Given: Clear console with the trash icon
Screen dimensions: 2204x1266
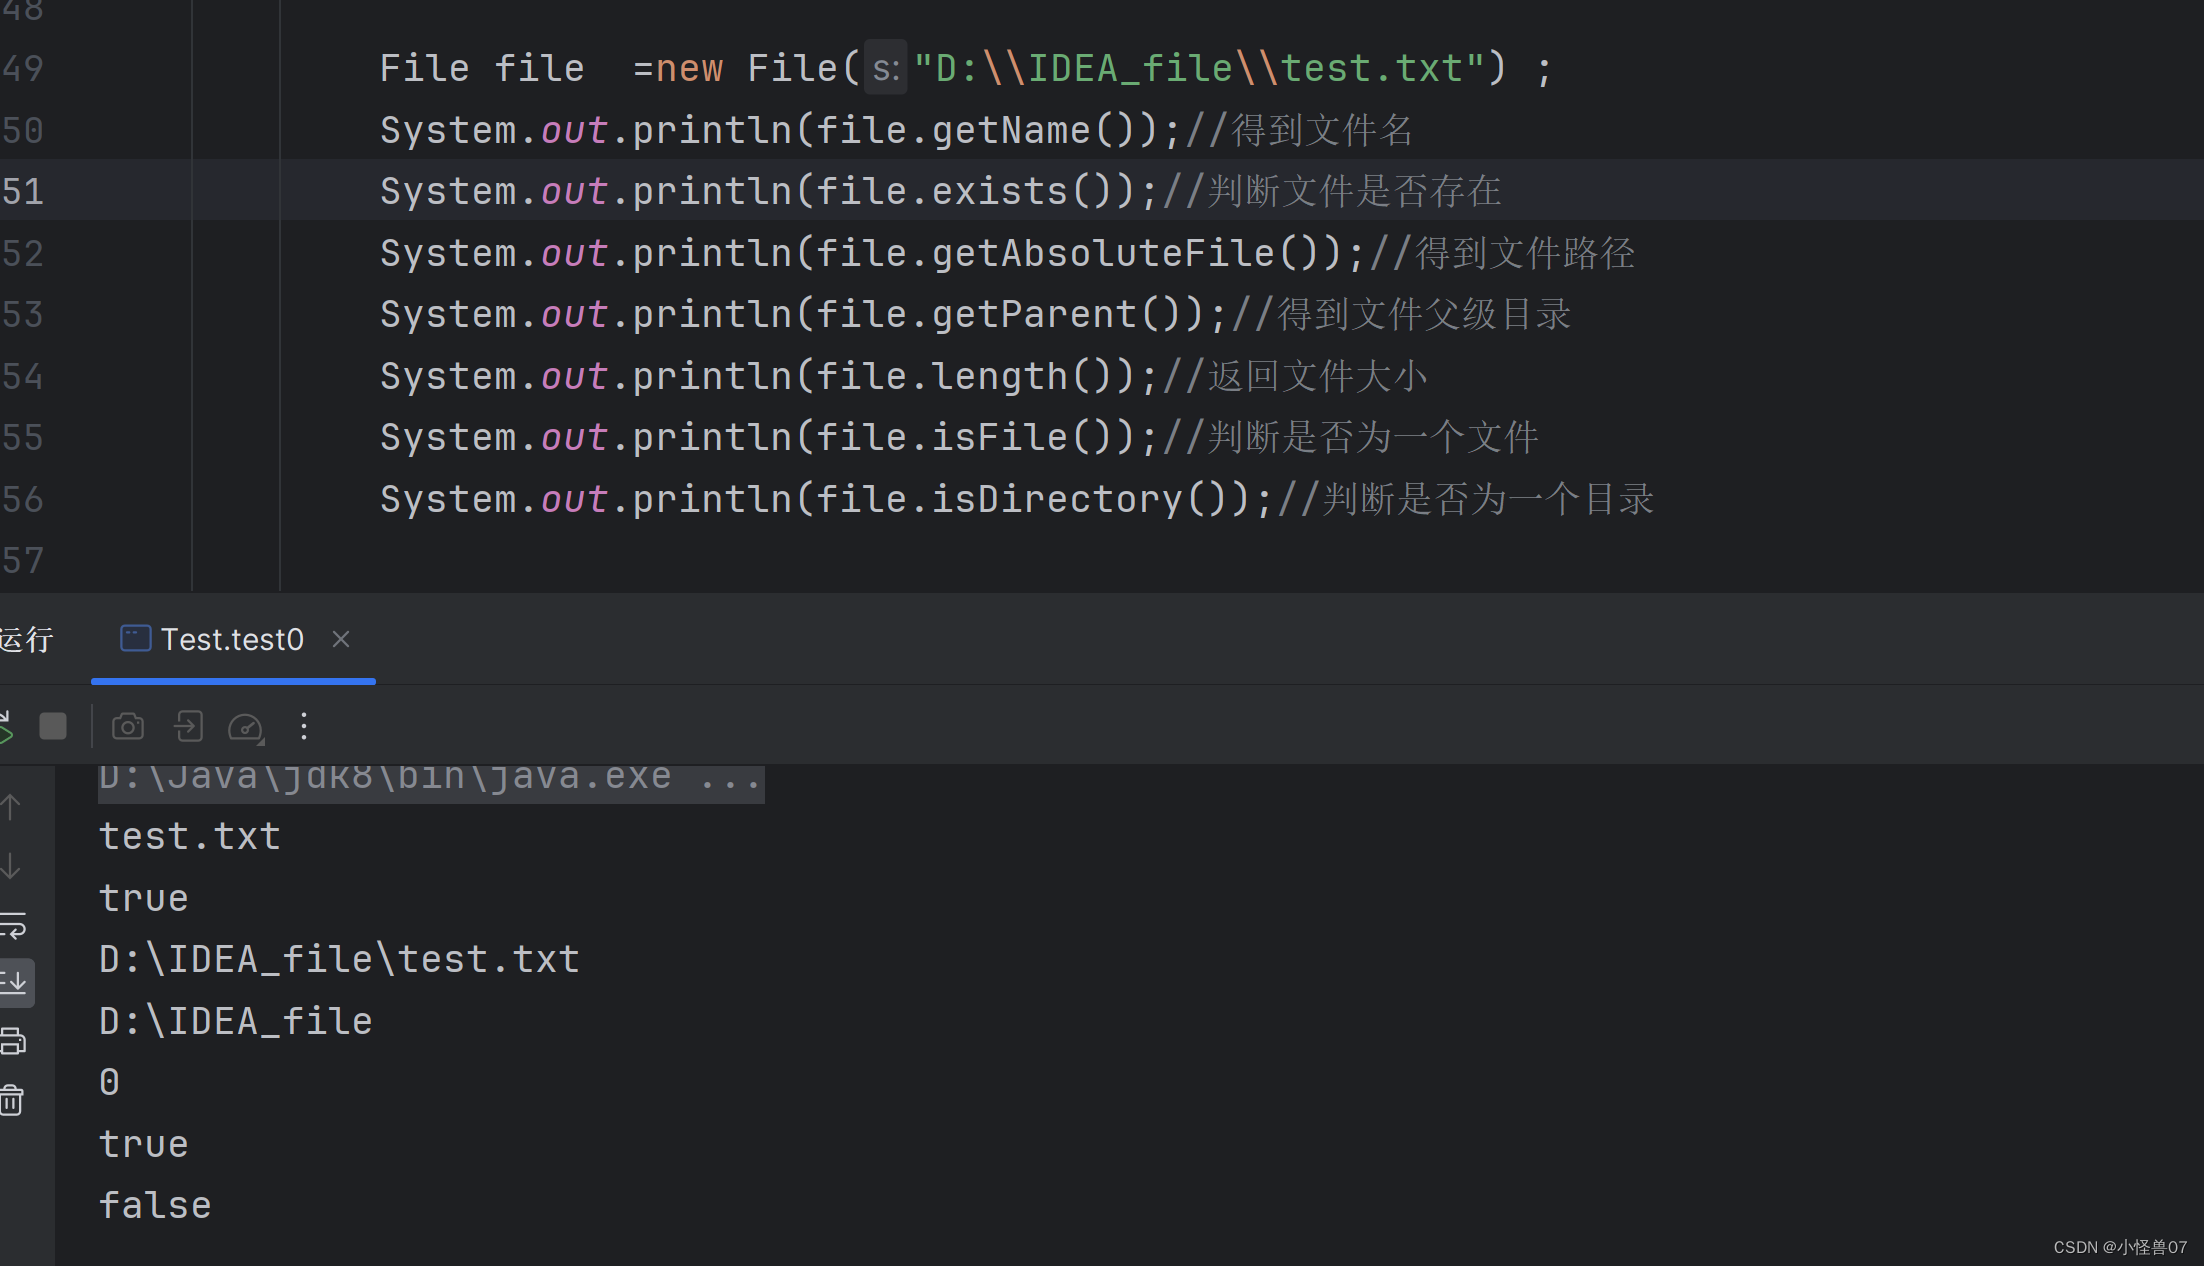Looking at the screenshot, I should 12,1100.
